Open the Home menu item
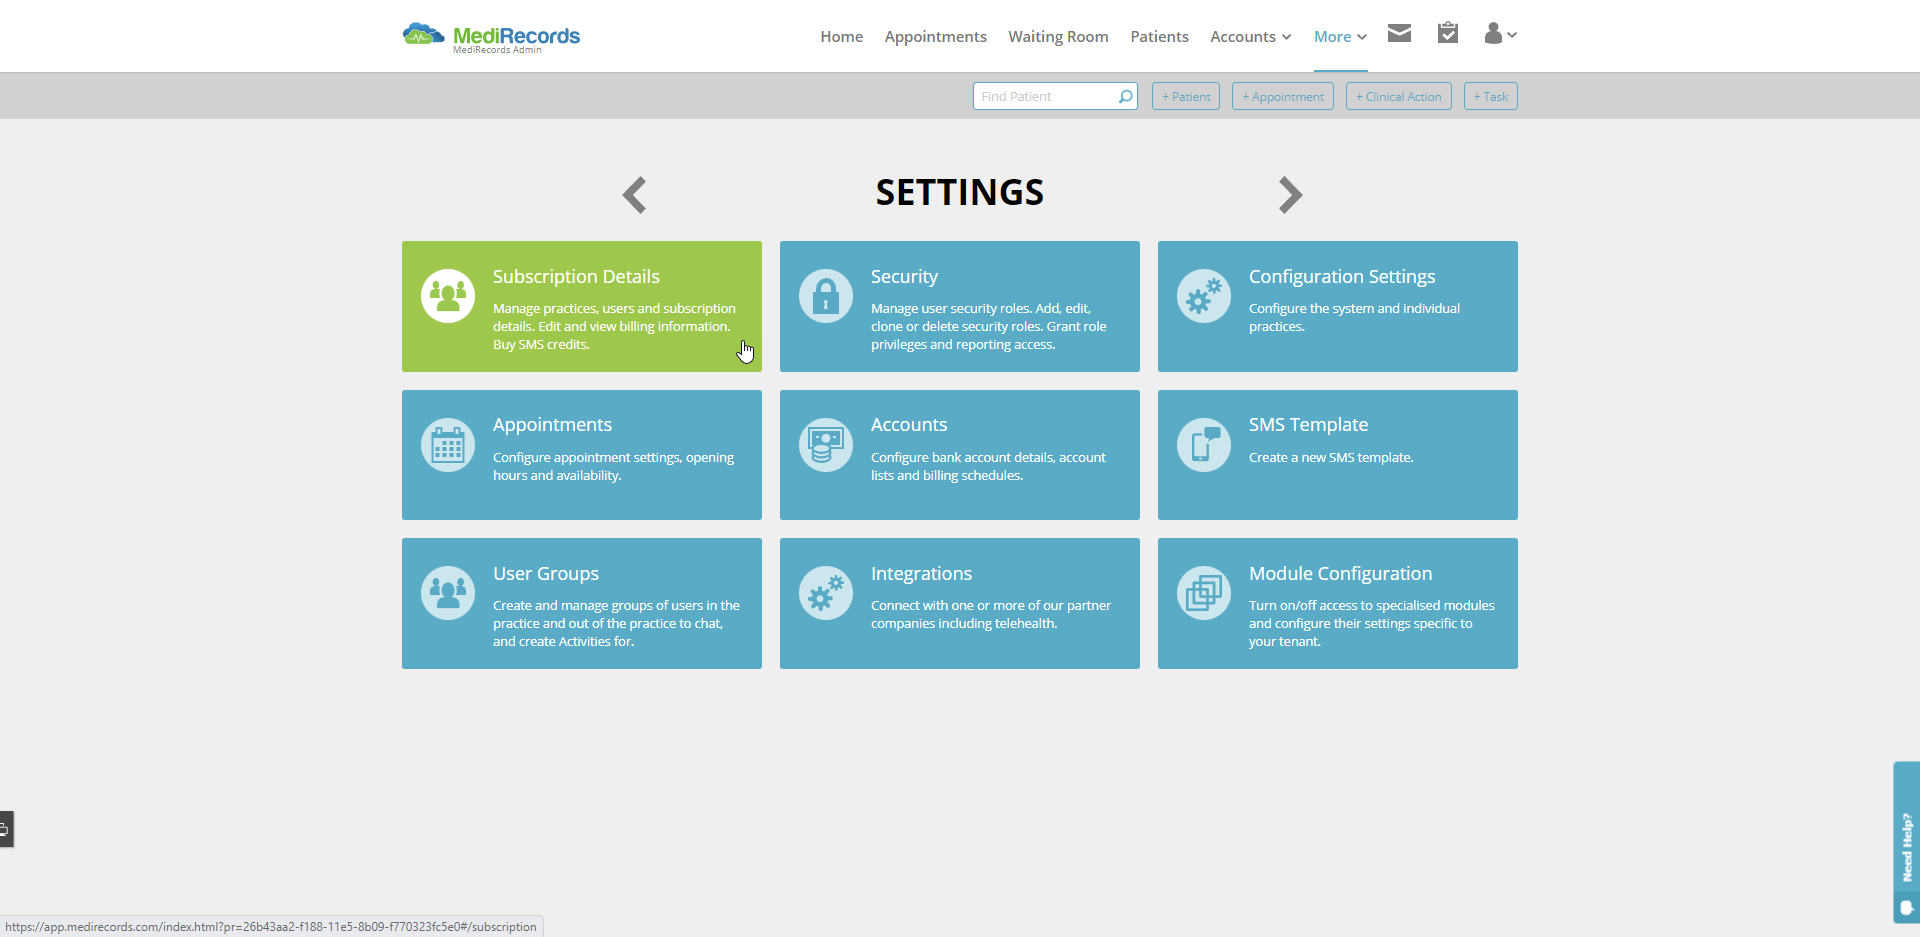1920x937 pixels. [x=841, y=37]
